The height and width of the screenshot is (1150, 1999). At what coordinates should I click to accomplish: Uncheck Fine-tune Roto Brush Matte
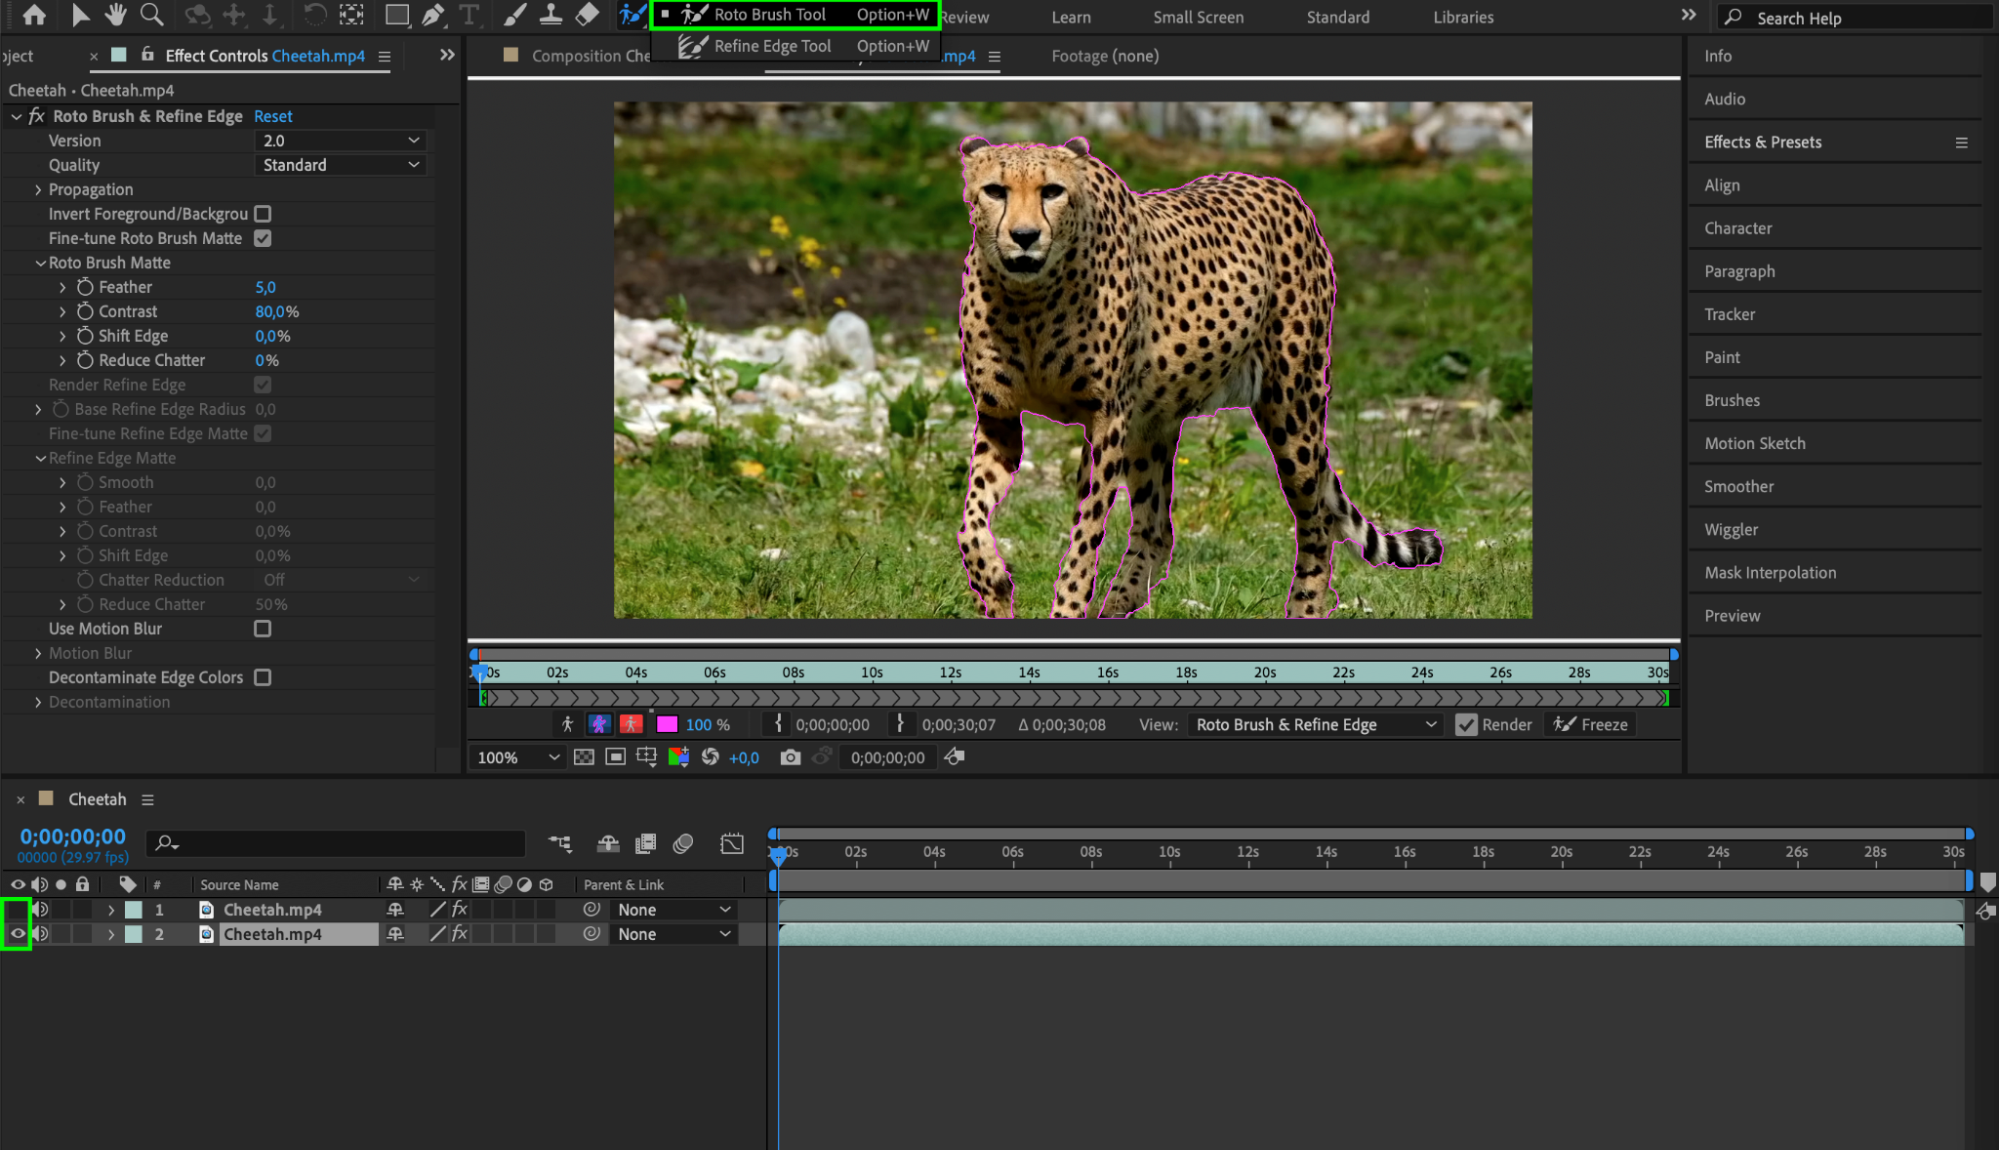(x=262, y=238)
